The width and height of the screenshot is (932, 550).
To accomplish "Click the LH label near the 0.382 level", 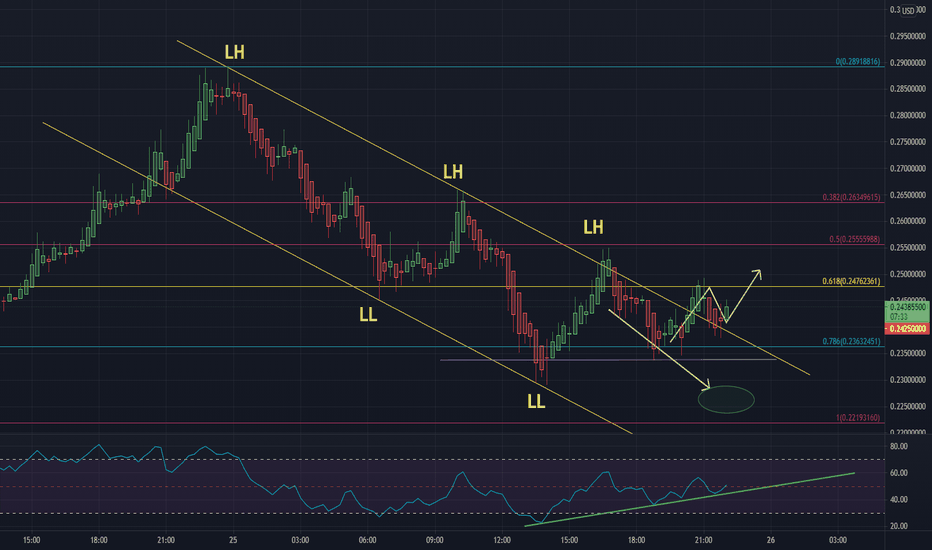I will (x=453, y=172).
